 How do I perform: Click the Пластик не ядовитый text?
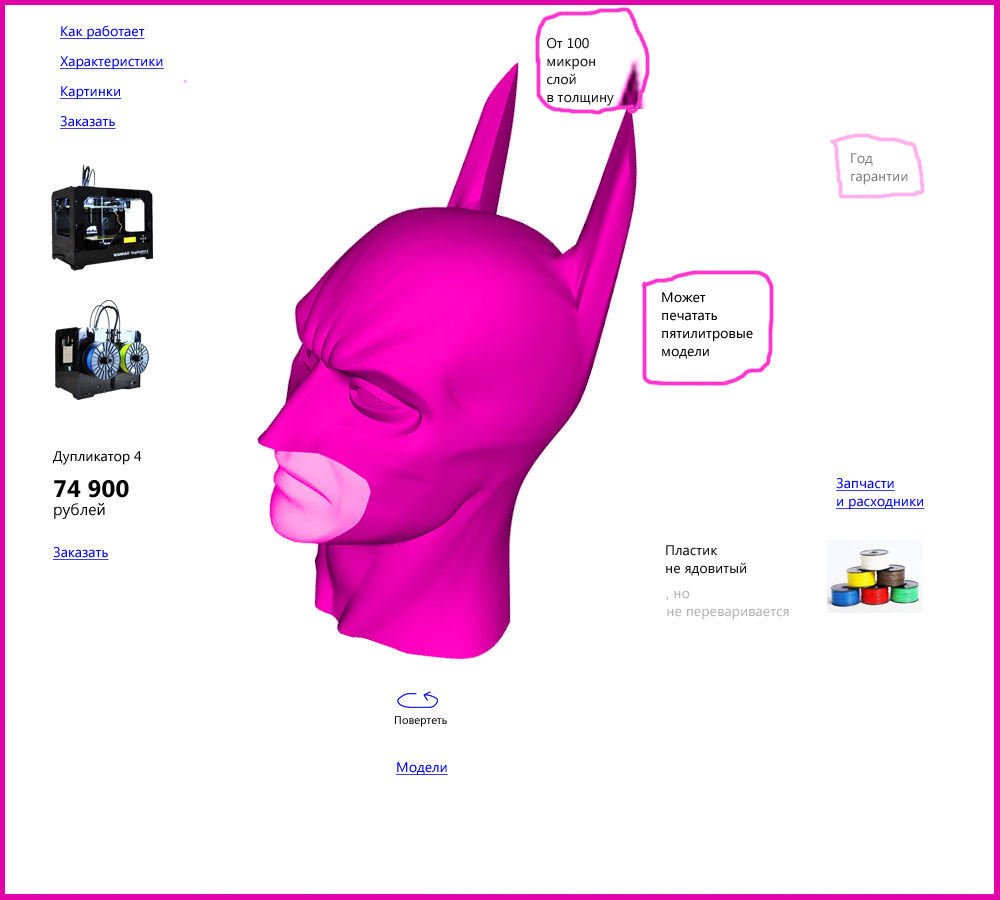click(705, 560)
